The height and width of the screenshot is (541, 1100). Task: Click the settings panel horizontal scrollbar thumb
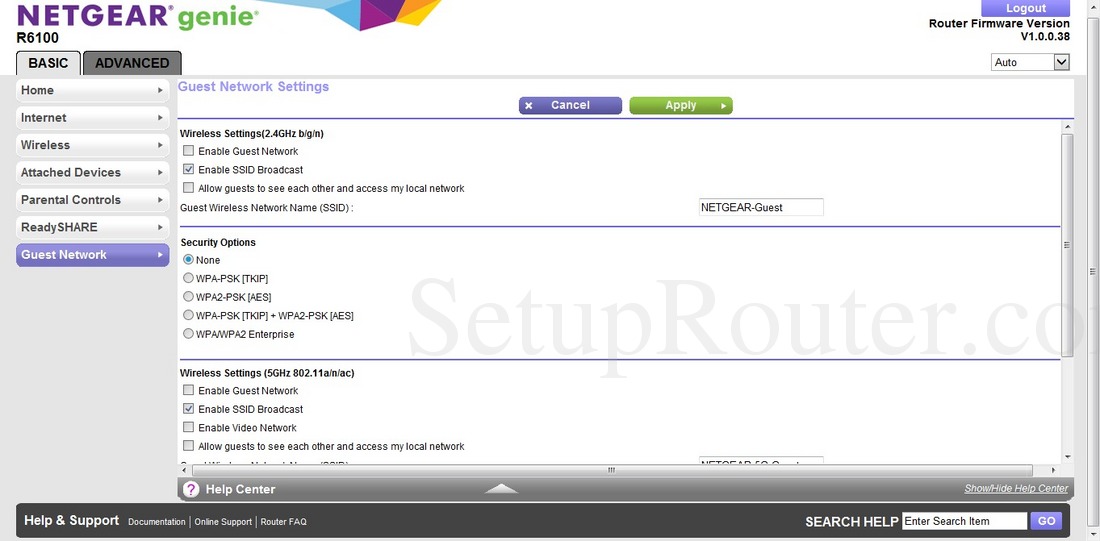pos(611,469)
